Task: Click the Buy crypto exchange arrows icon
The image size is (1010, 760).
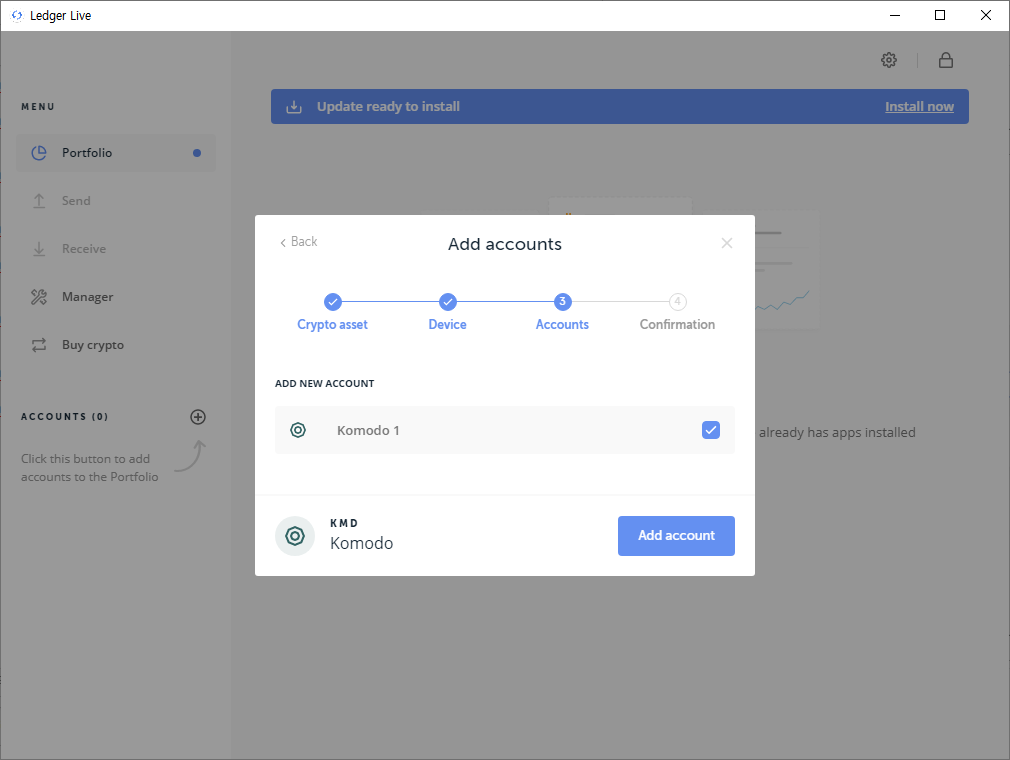Action: (39, 345)
